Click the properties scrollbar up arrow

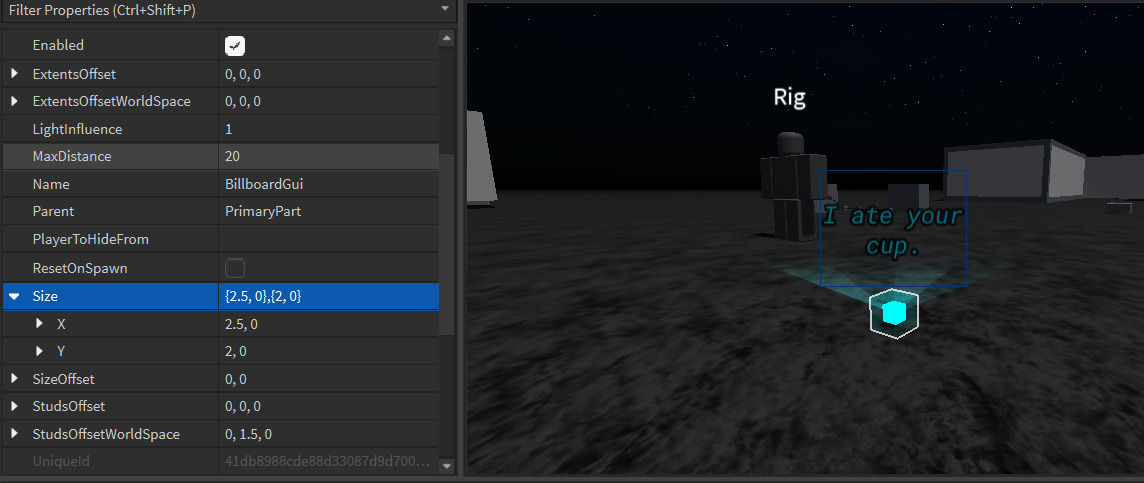(447, 38)
